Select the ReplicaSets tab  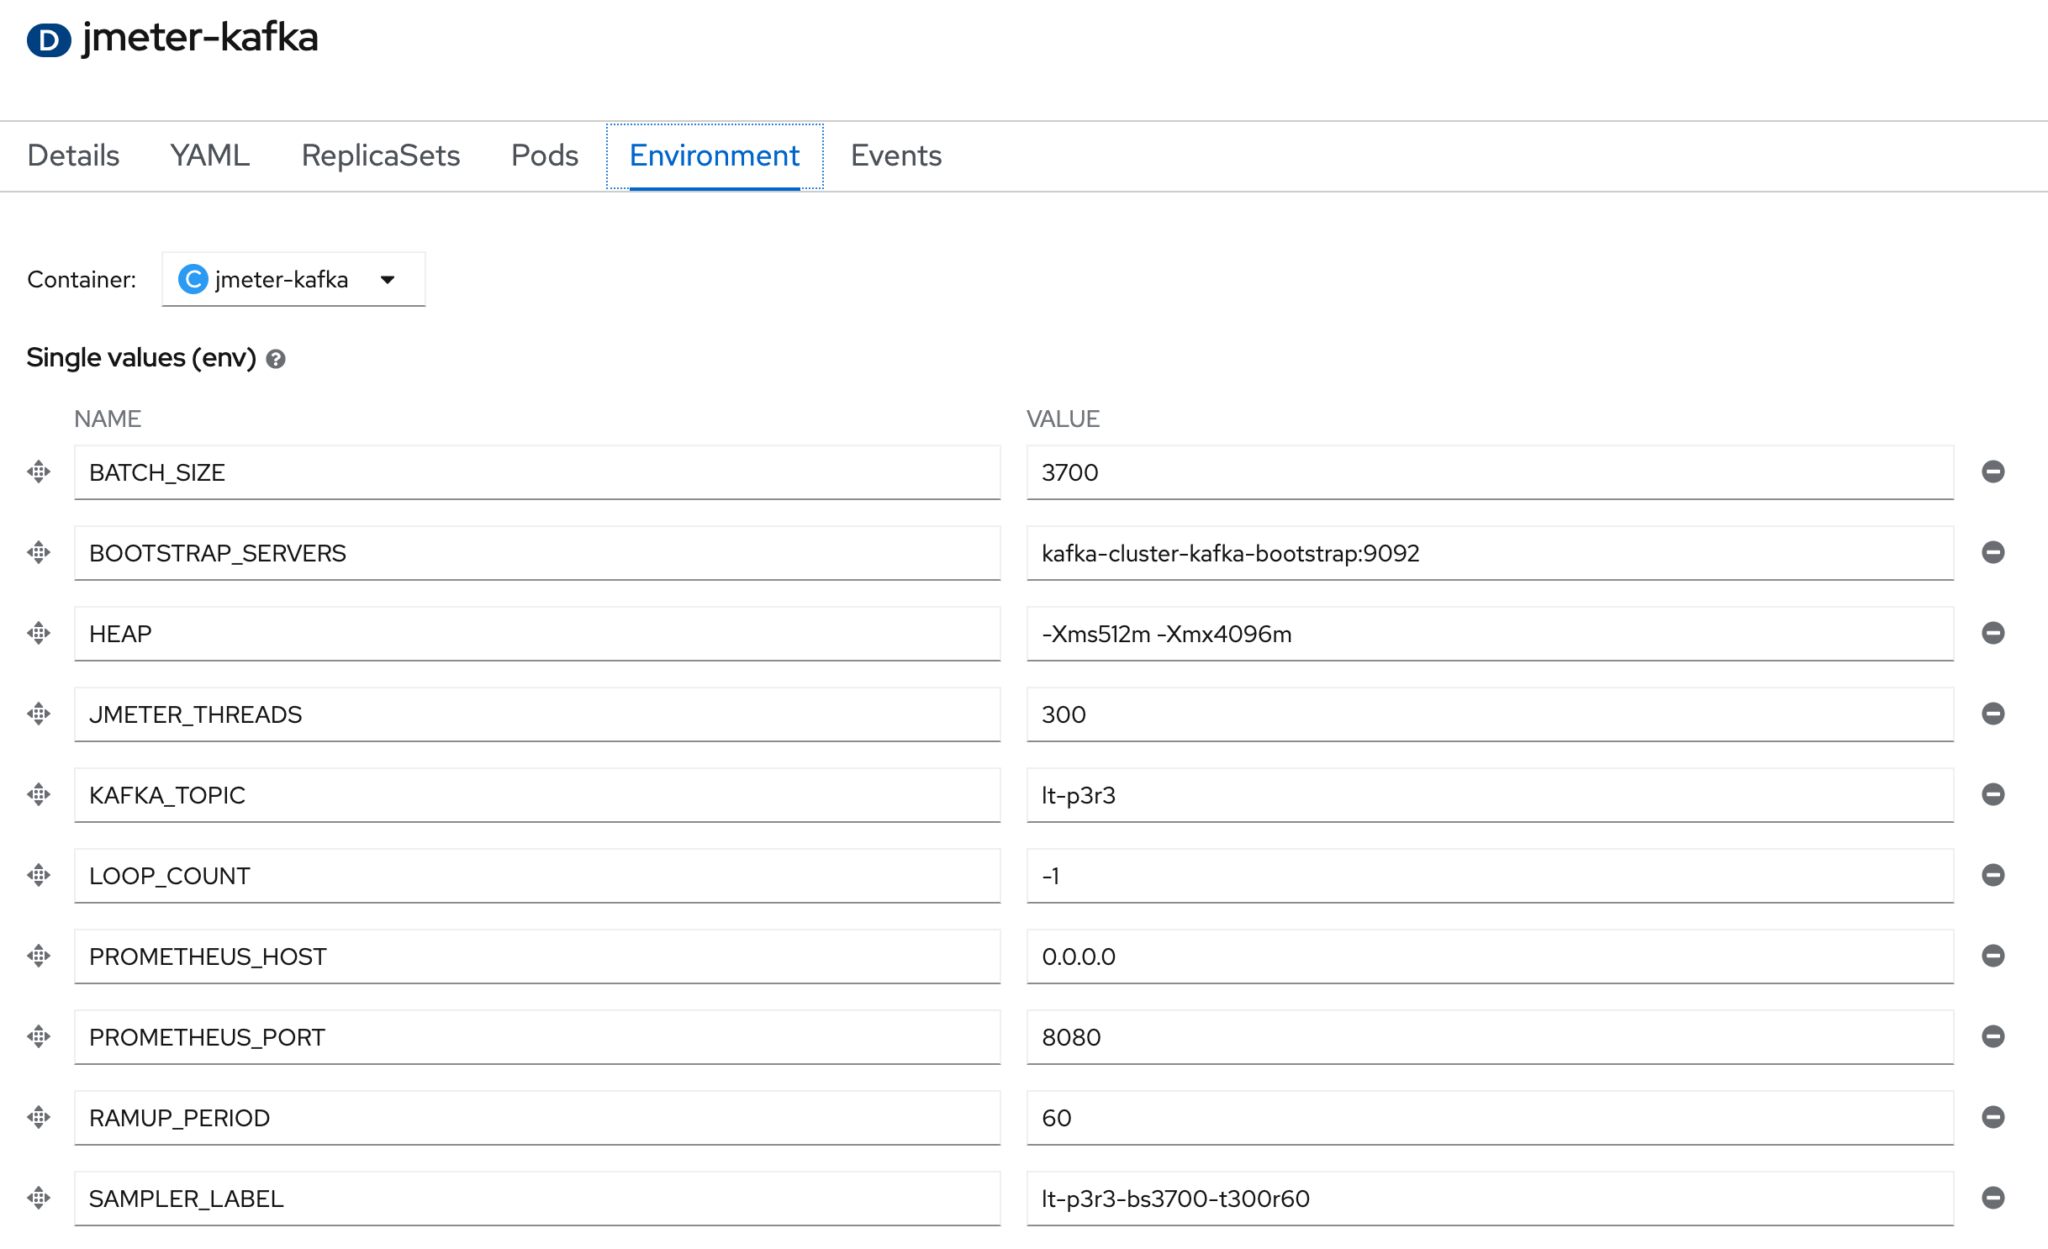(x=380, y=155)
